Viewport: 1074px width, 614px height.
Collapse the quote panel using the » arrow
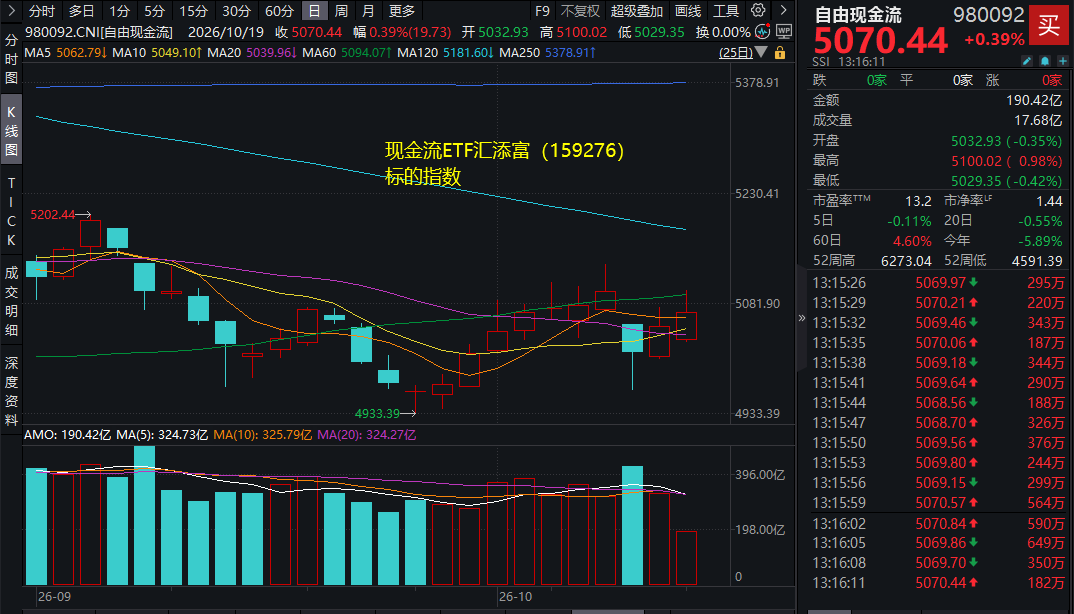(x=801, y=317)
